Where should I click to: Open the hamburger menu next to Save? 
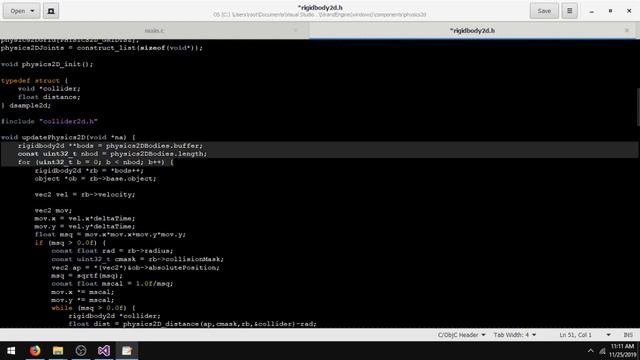tap(569, 11)
